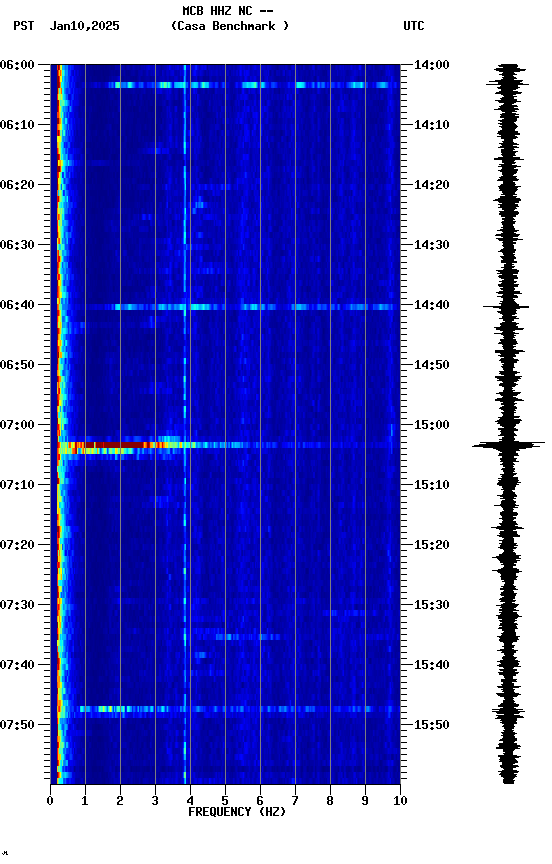
Task: Select the 06:30 PST time label
Action: click(x=17, y=245)
